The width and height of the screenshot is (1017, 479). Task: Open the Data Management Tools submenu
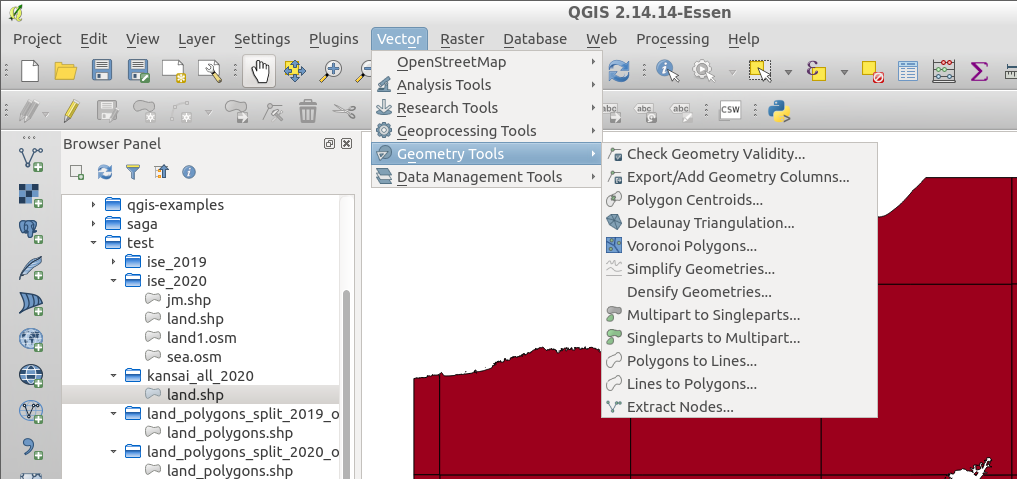pyautogui.click(x=487, y=177)
